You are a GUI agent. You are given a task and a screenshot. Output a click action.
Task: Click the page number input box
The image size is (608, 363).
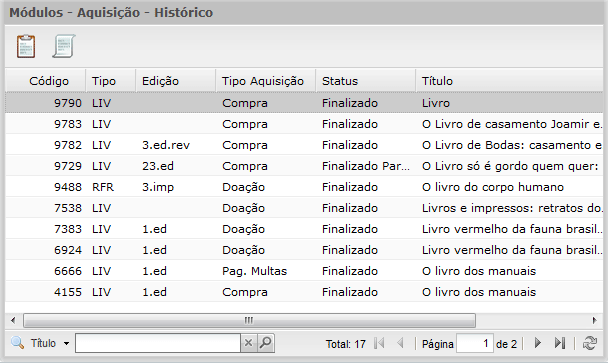pos(475,344)
